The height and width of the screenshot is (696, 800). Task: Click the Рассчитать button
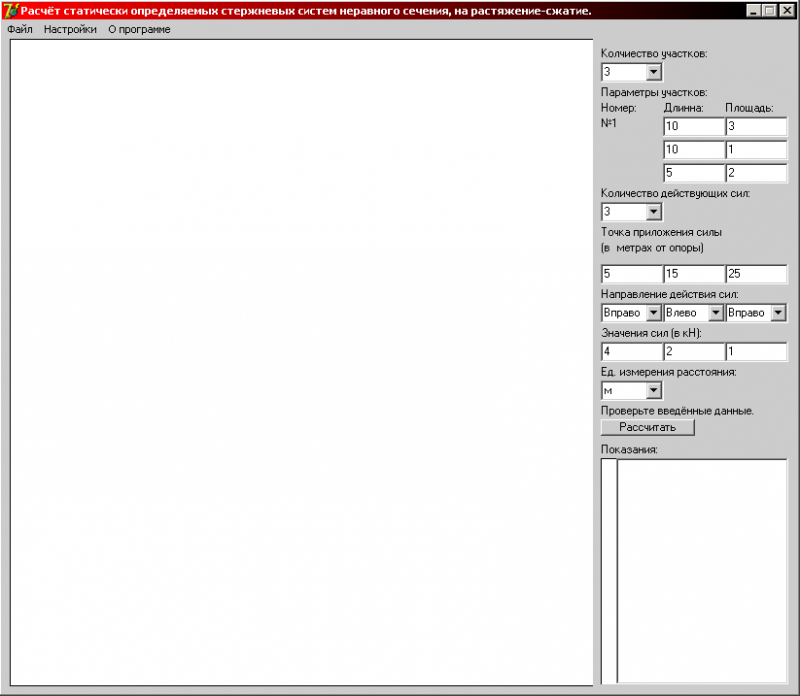point(647,428)
